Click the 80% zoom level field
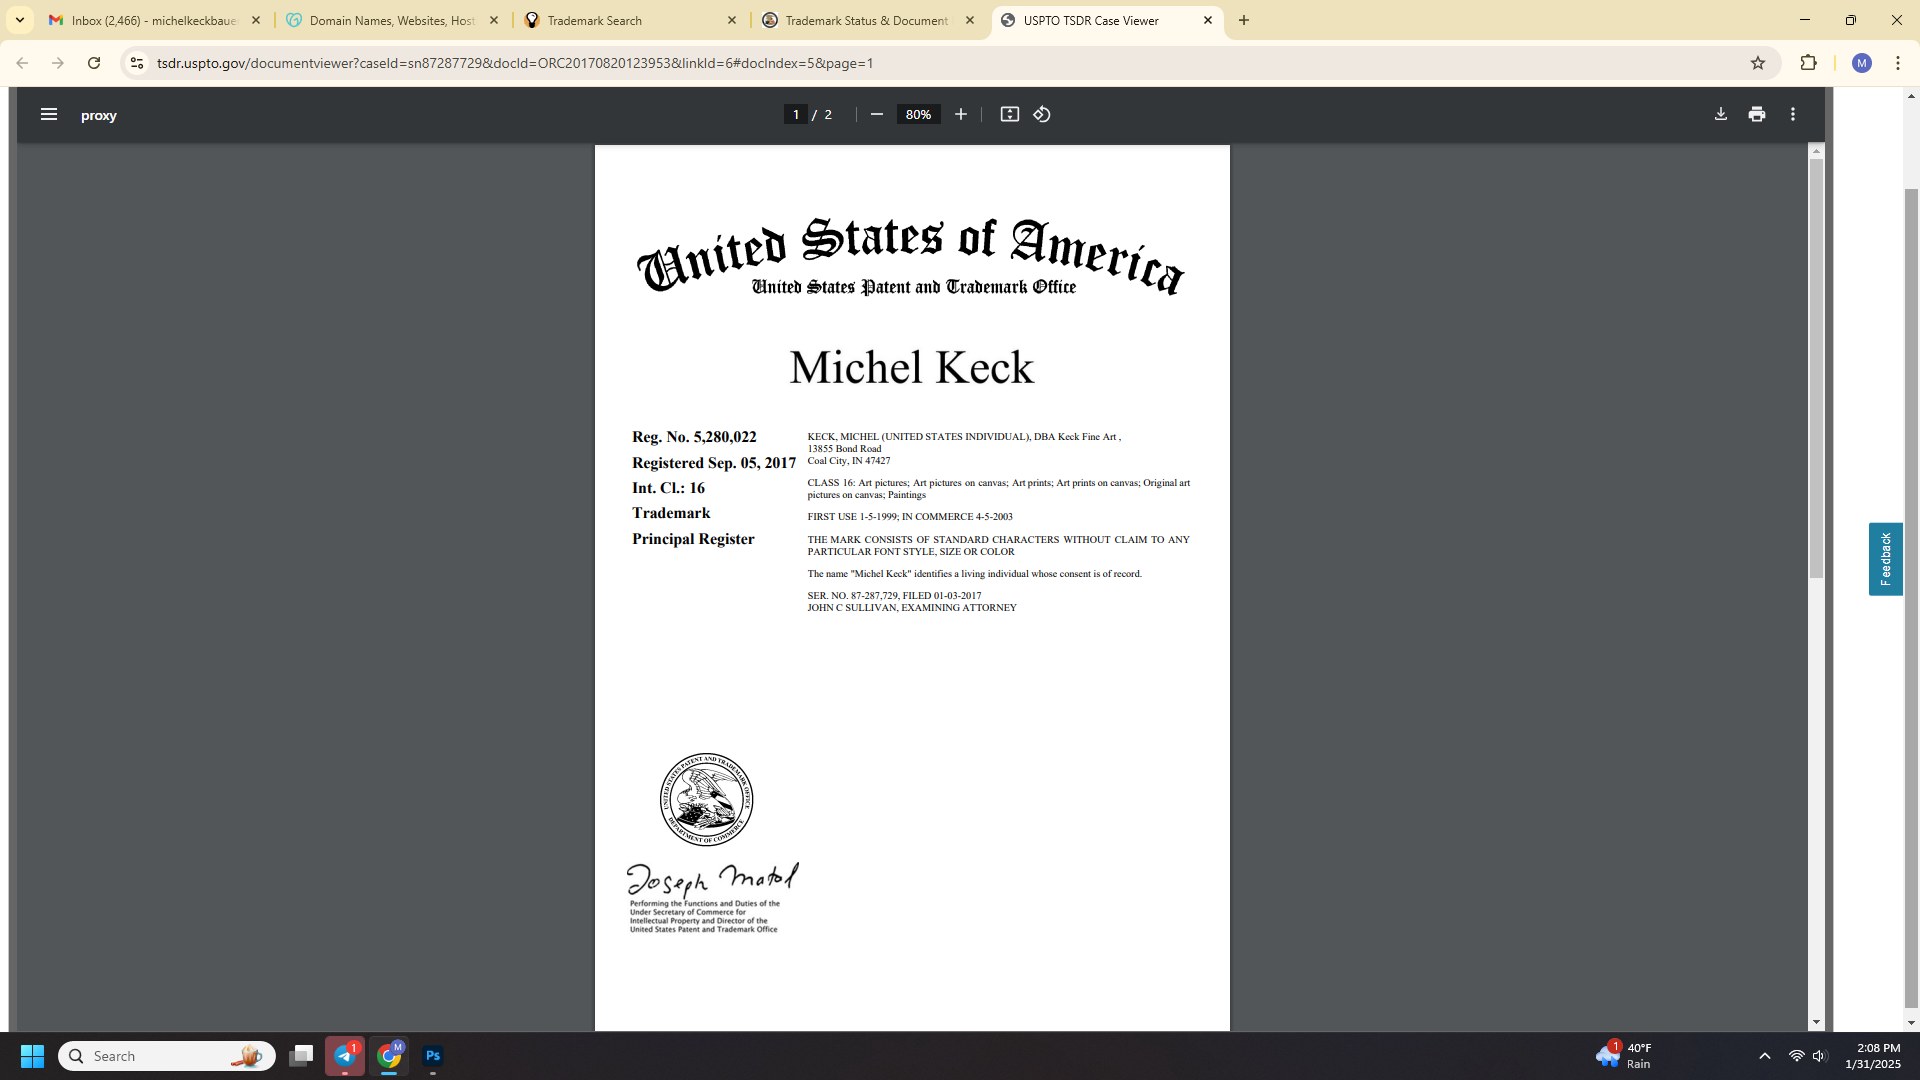Viewport: 1920px width, 1080px height. point(918,114)
